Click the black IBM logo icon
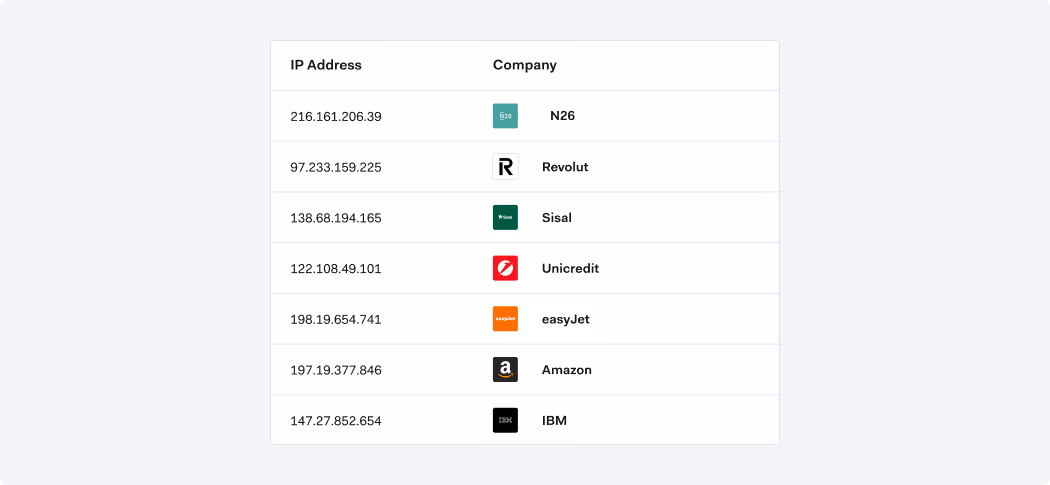This screenshot has height=485, width=1050. [505, 421]
